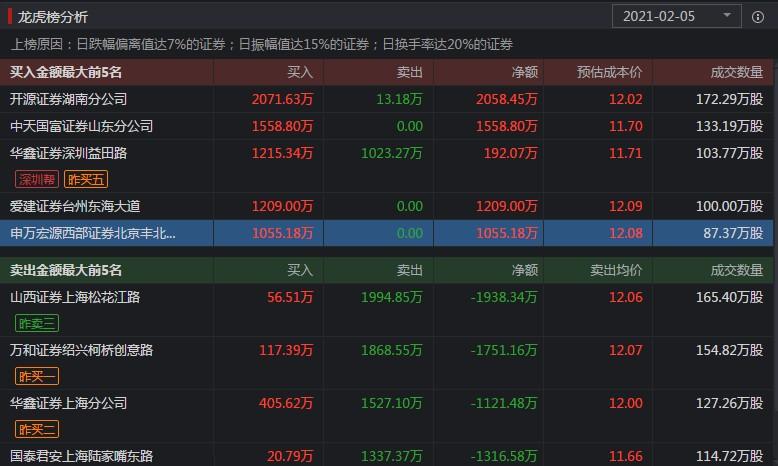Select the highlighted 申万宏源西部证券 row name
This screenshot has width=778, height=466.
(93, 233)
